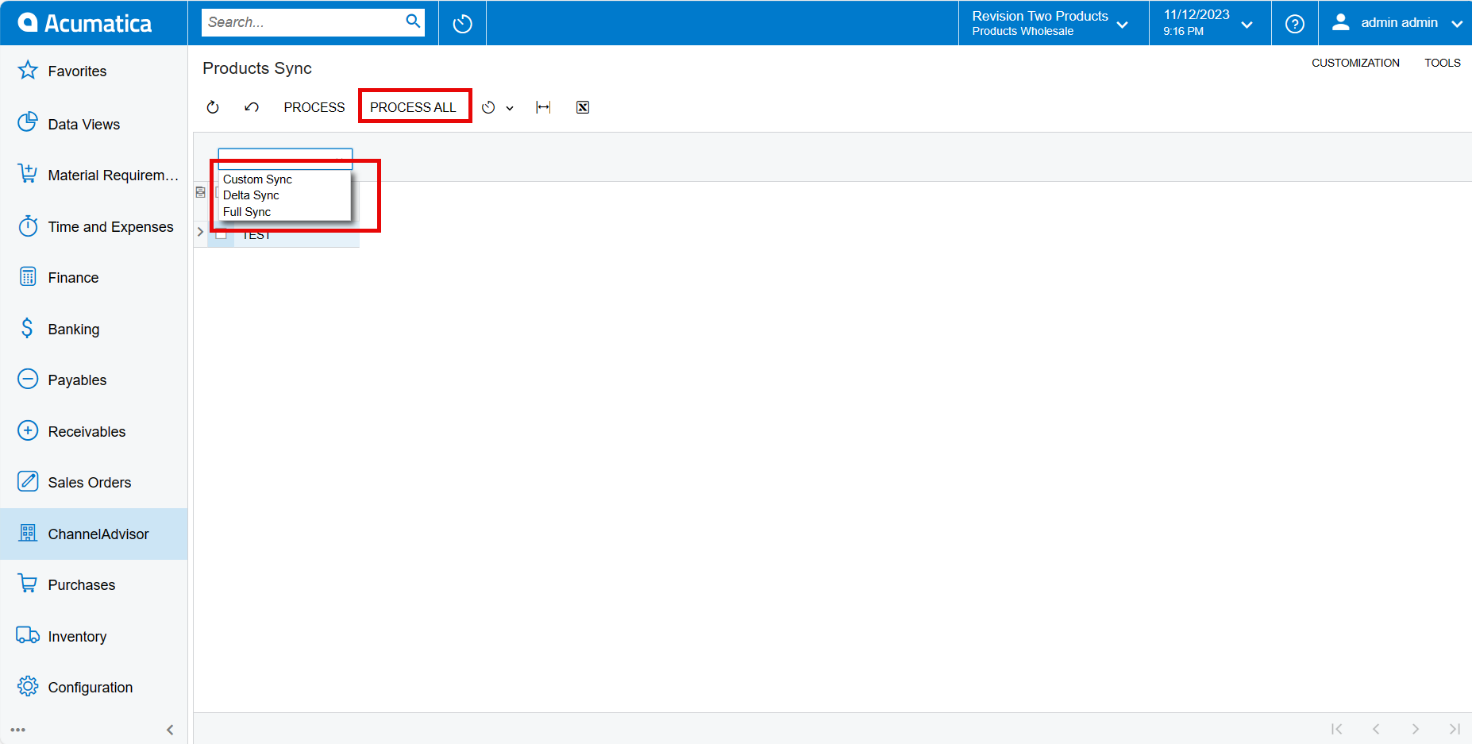Click the row-selector icon in grid header
The width and height of the screenshot is (1472, 744).
click(x=200, y=192)
